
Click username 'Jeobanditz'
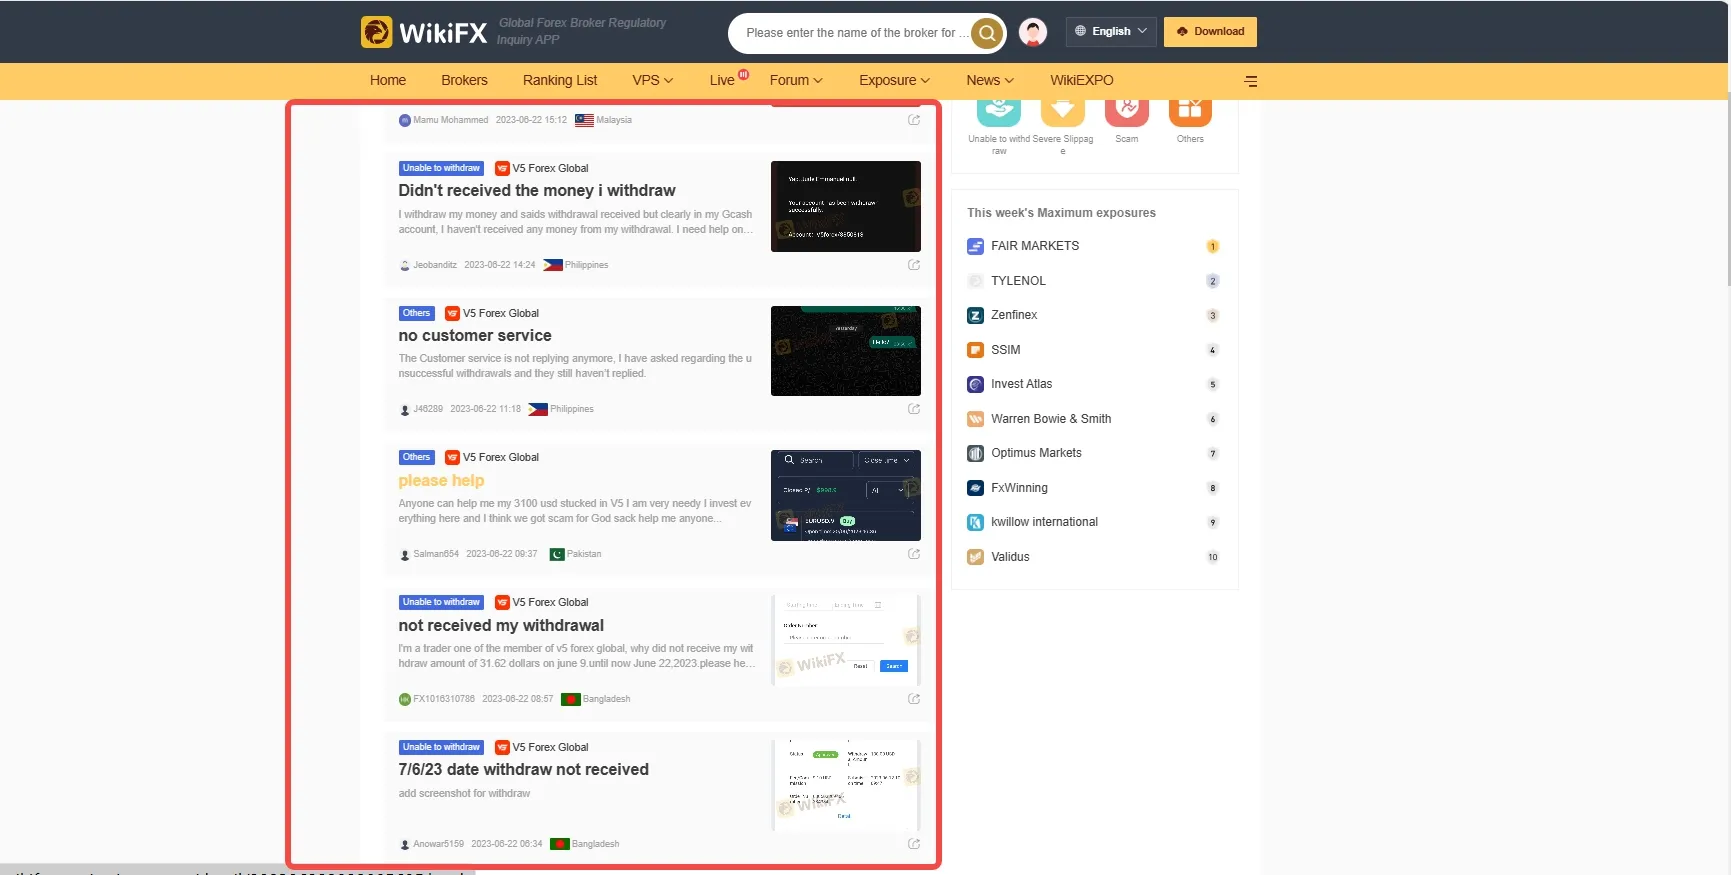click(x=435, y=266)
